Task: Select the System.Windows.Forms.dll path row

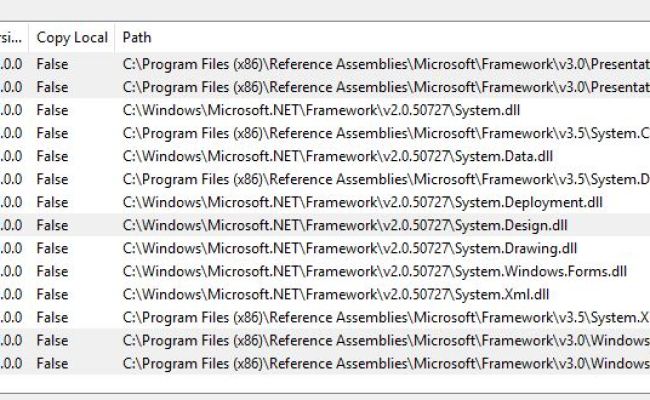Action: (325, 272)
